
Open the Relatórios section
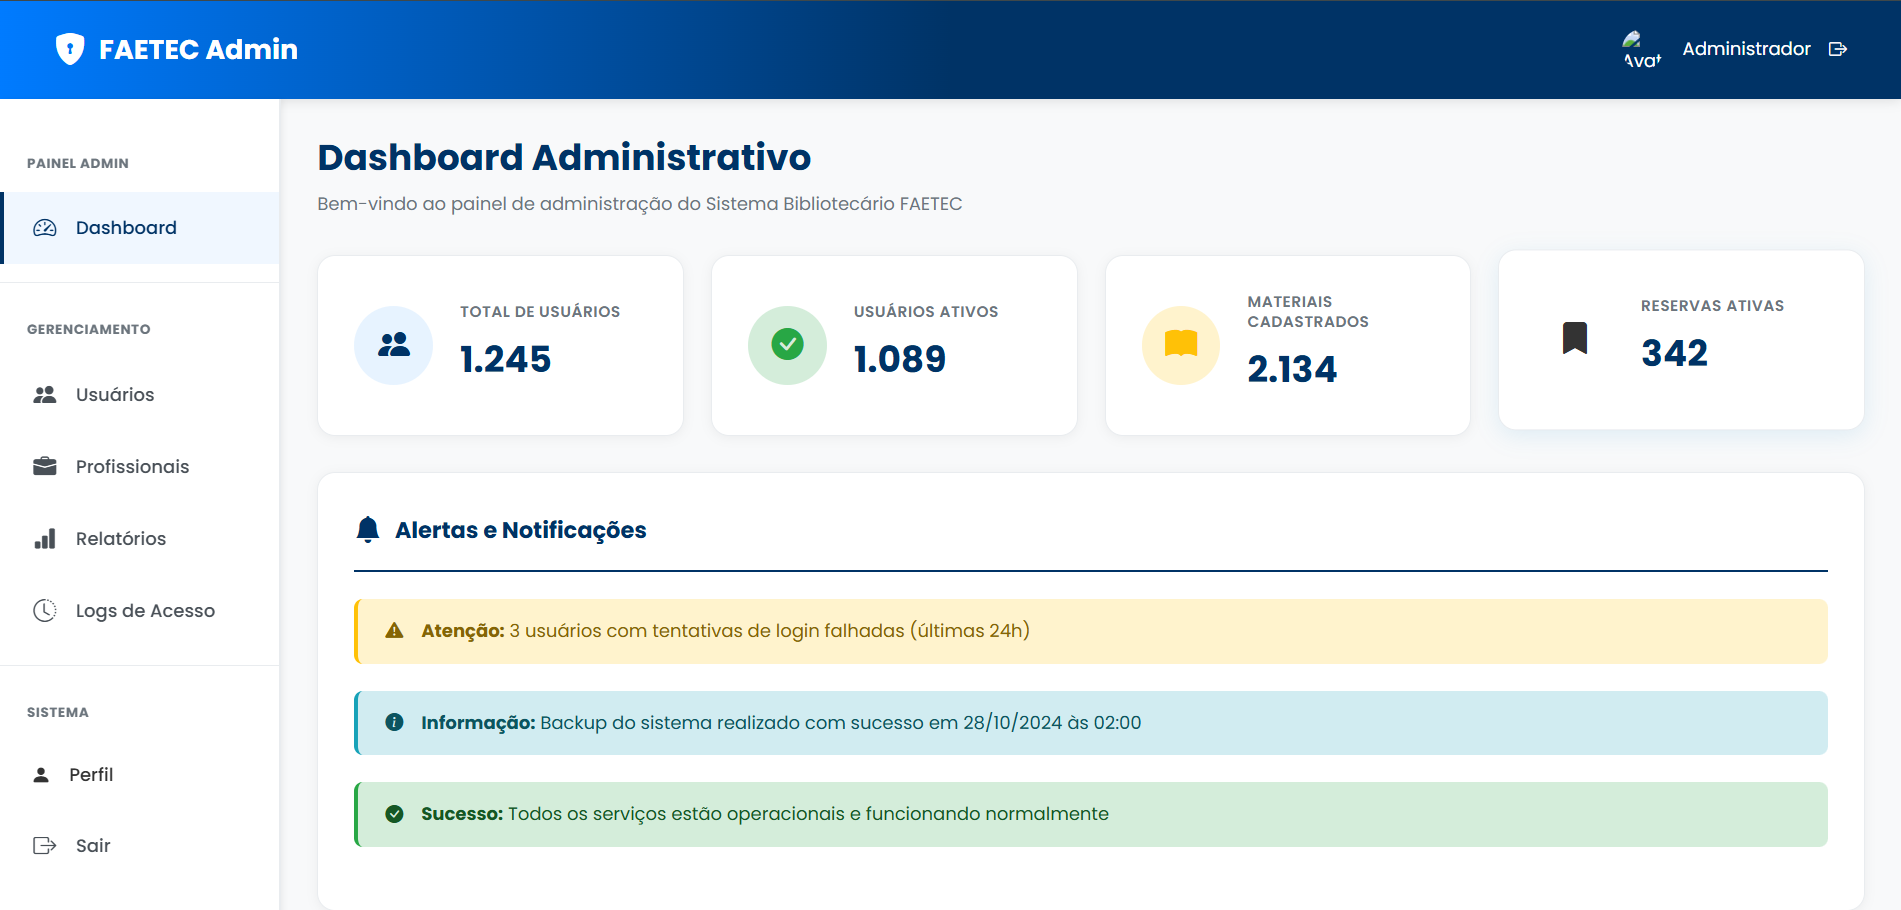[x=121, y=539]
